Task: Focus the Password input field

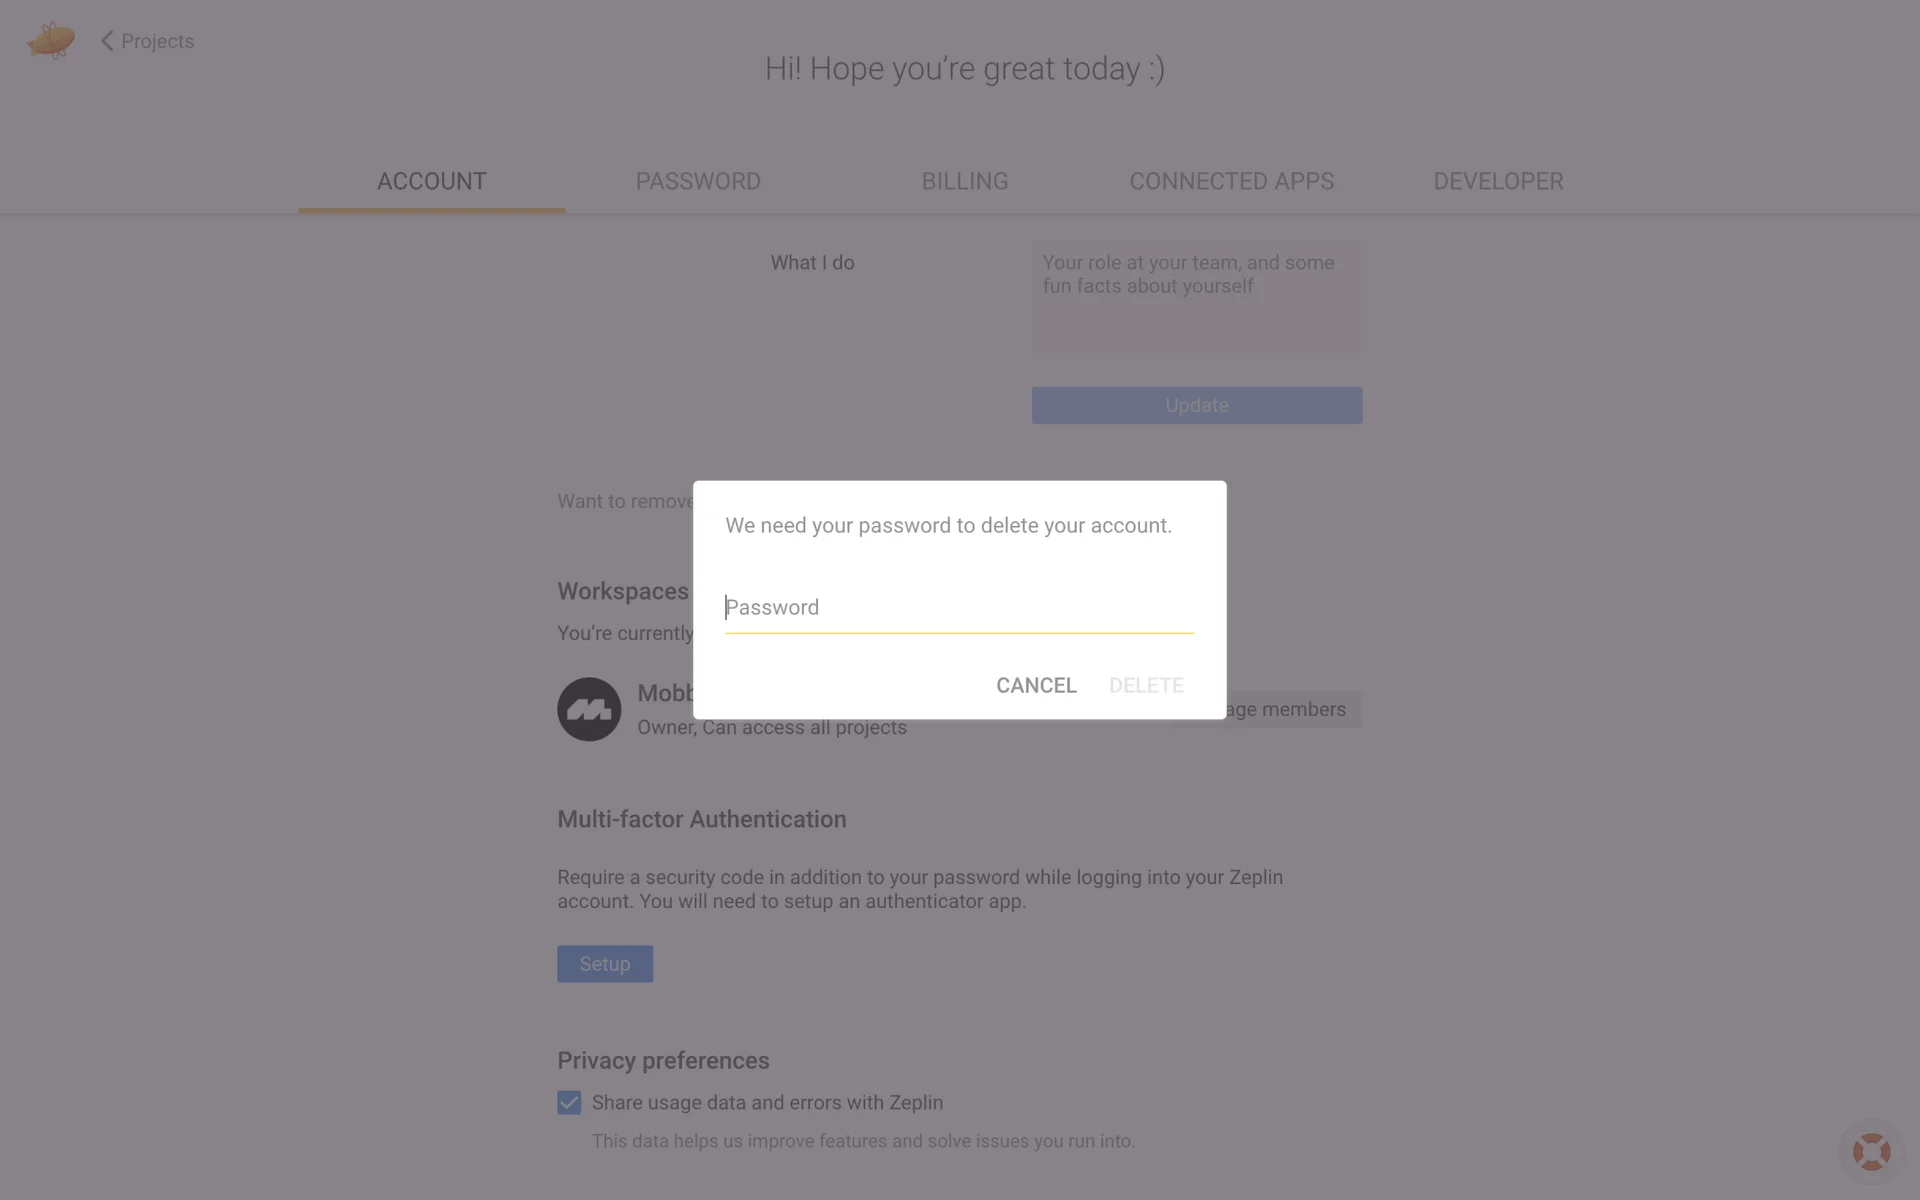Action: [959, 607]
